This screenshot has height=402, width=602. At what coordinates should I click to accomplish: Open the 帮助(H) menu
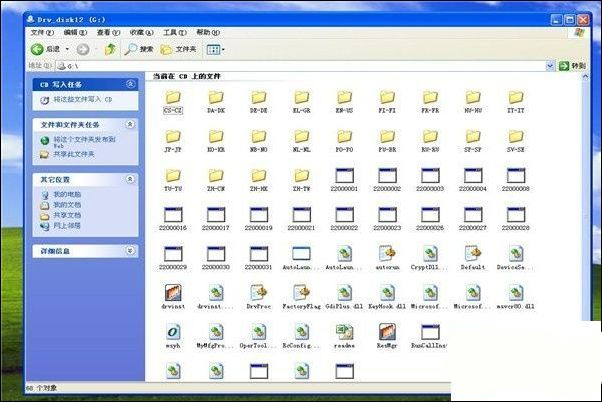click(208, 33)
